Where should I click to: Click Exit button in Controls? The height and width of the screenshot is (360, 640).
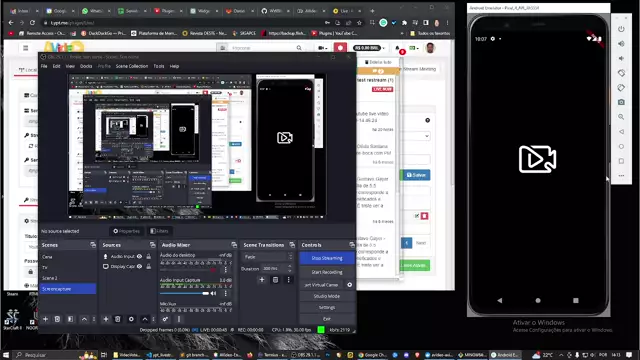pos(327,318)
